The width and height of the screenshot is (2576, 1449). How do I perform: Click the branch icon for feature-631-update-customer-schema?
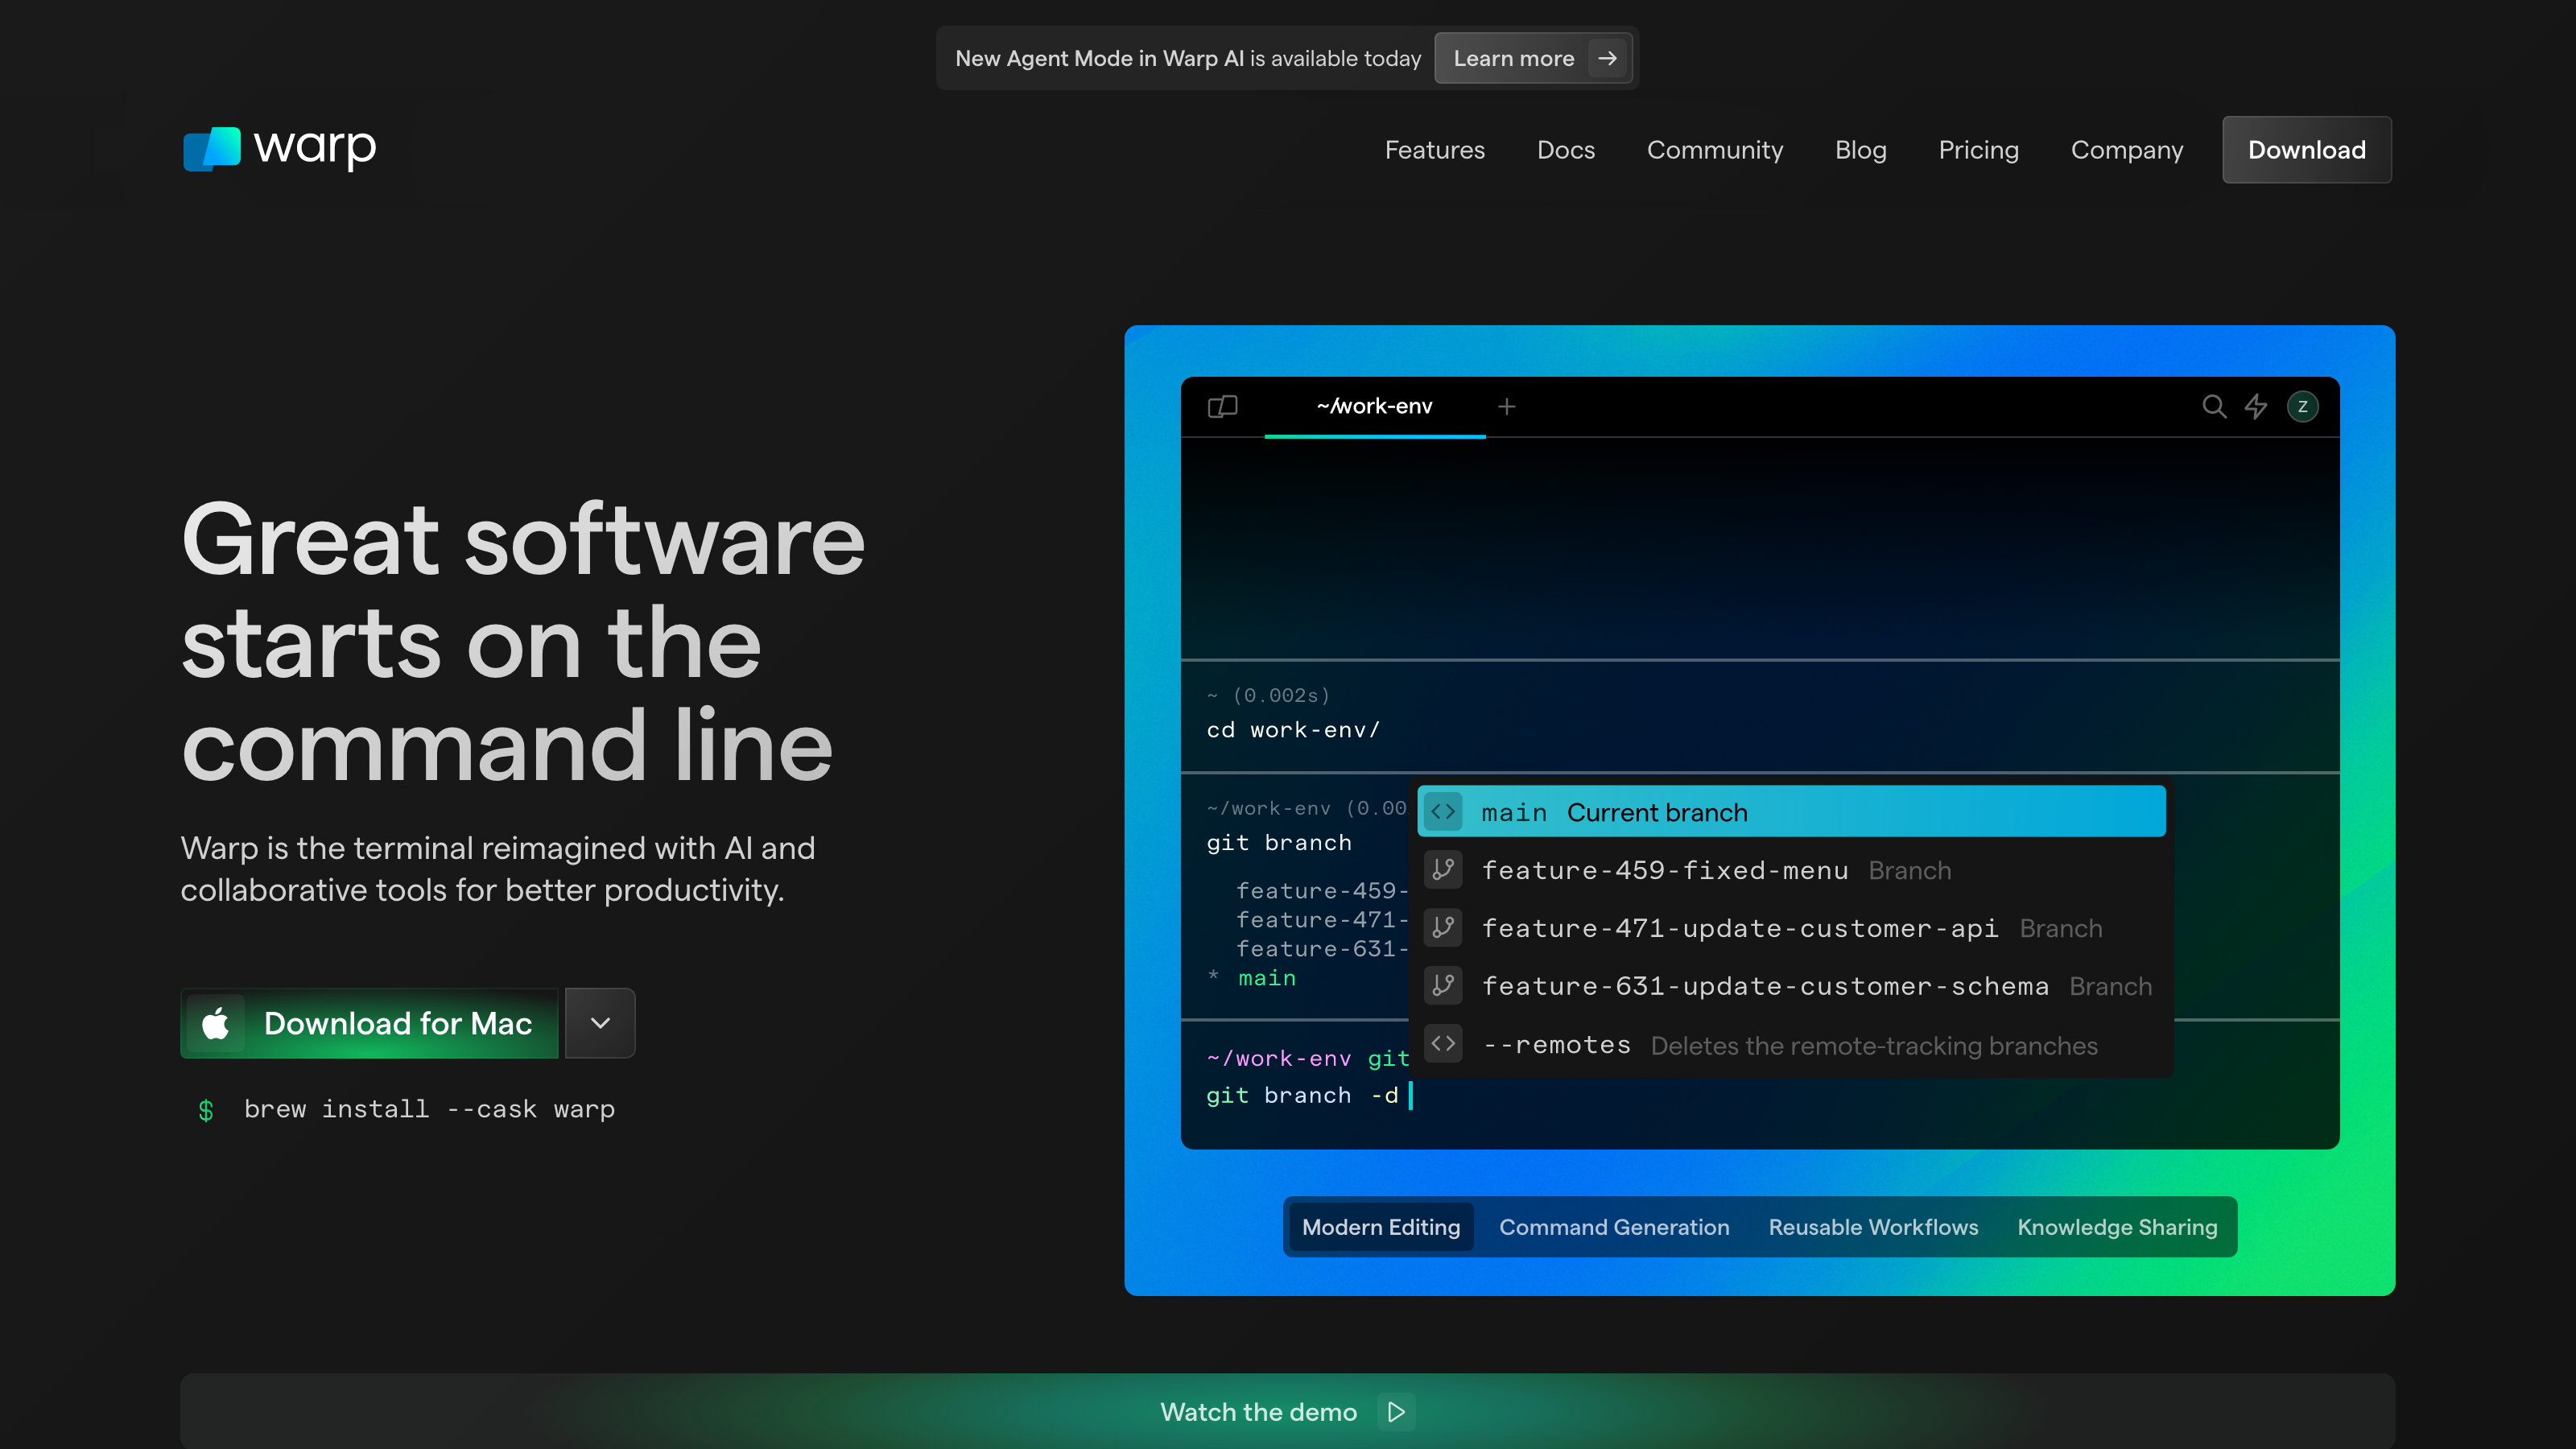pyautogui.click(x=1443, y=985)
